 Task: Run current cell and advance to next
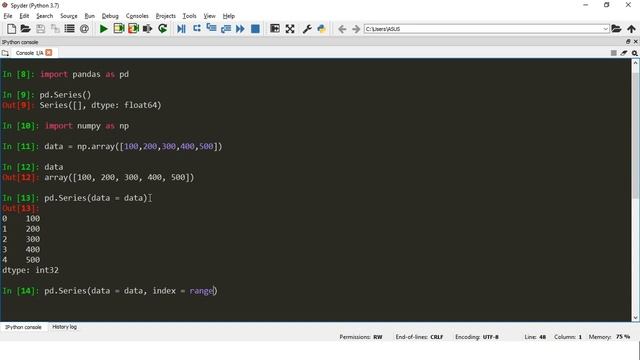click(133, 29)
